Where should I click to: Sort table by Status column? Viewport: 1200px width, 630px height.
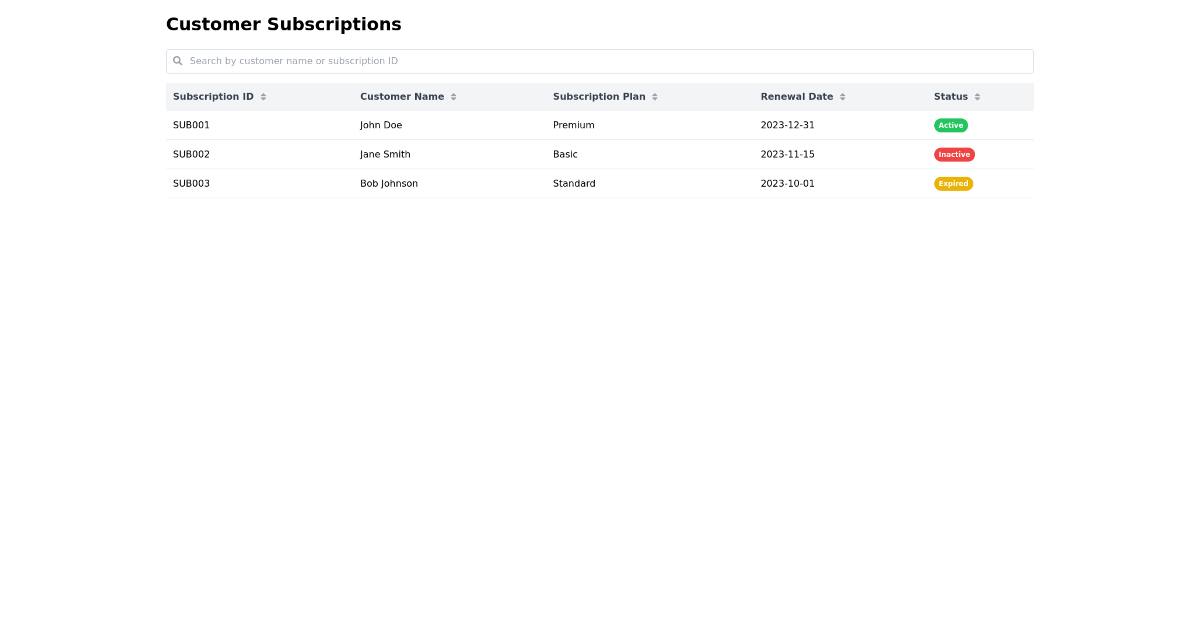[x=949, y=96]
